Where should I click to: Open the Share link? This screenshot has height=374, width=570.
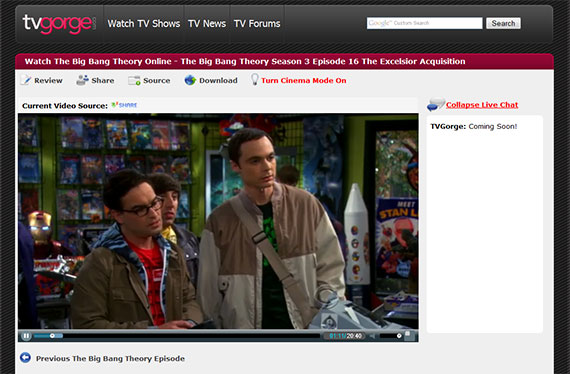tap(103, 81)
